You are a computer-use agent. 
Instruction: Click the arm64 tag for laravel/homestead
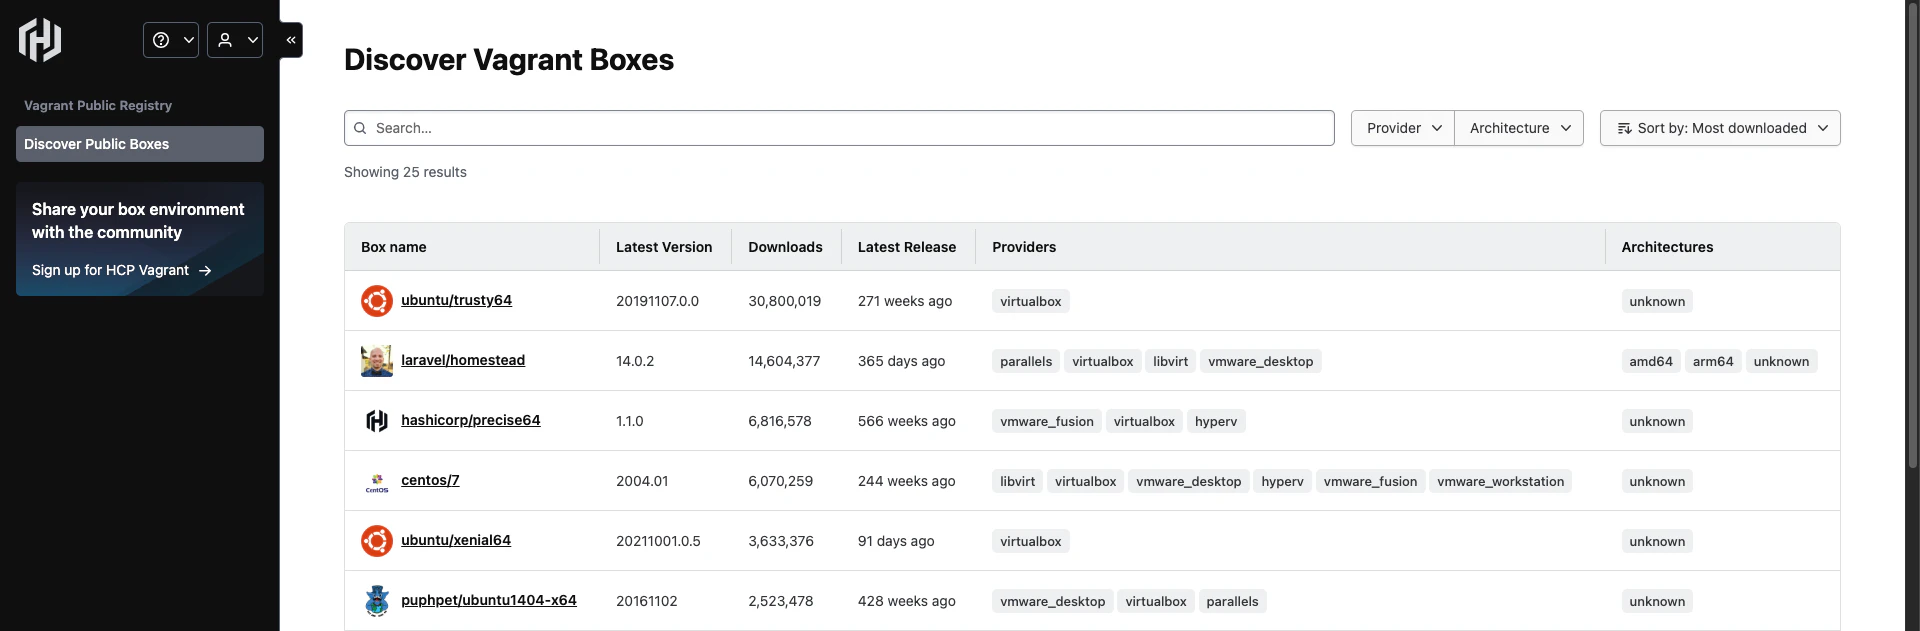click(x=1713, y=361)
